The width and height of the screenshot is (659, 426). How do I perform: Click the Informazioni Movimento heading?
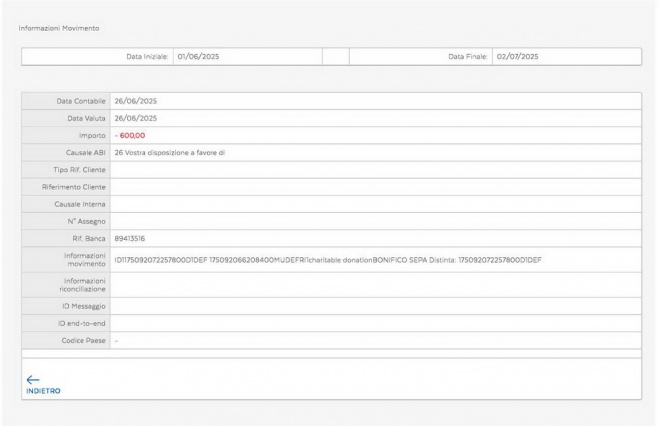click(59, 26)
